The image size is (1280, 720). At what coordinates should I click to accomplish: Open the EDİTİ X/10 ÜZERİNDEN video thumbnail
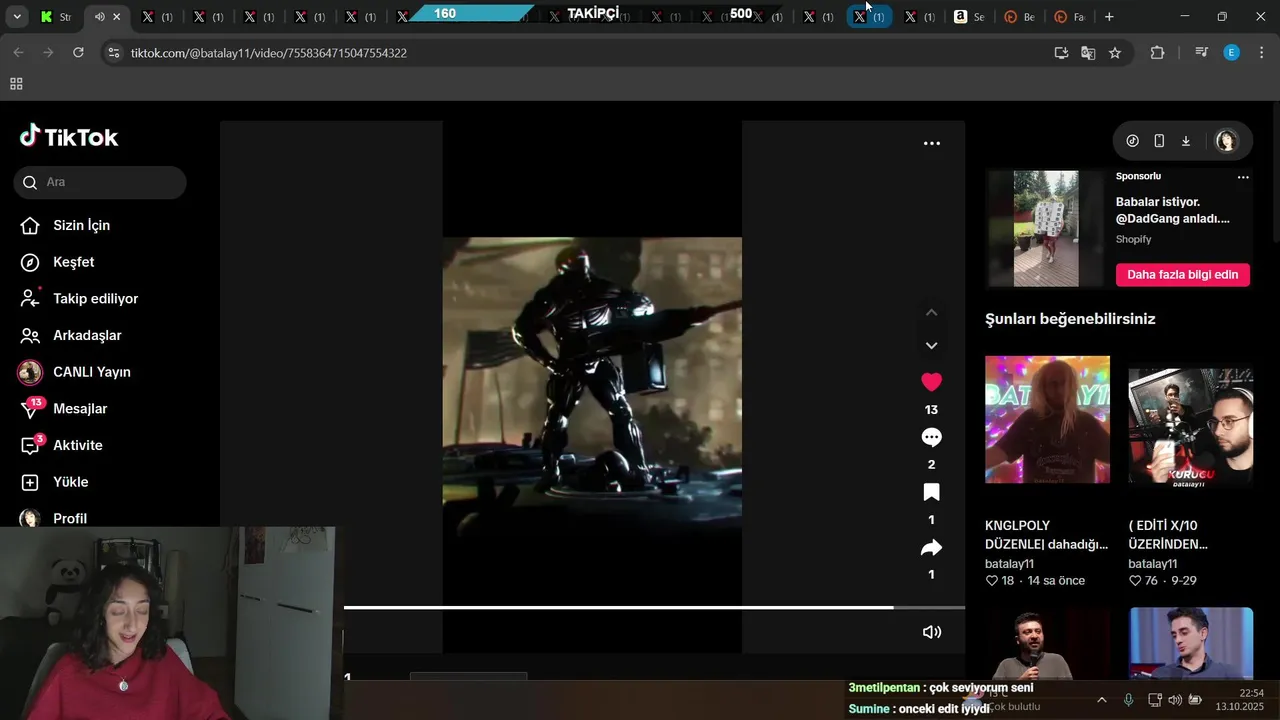click(1190, 426)
